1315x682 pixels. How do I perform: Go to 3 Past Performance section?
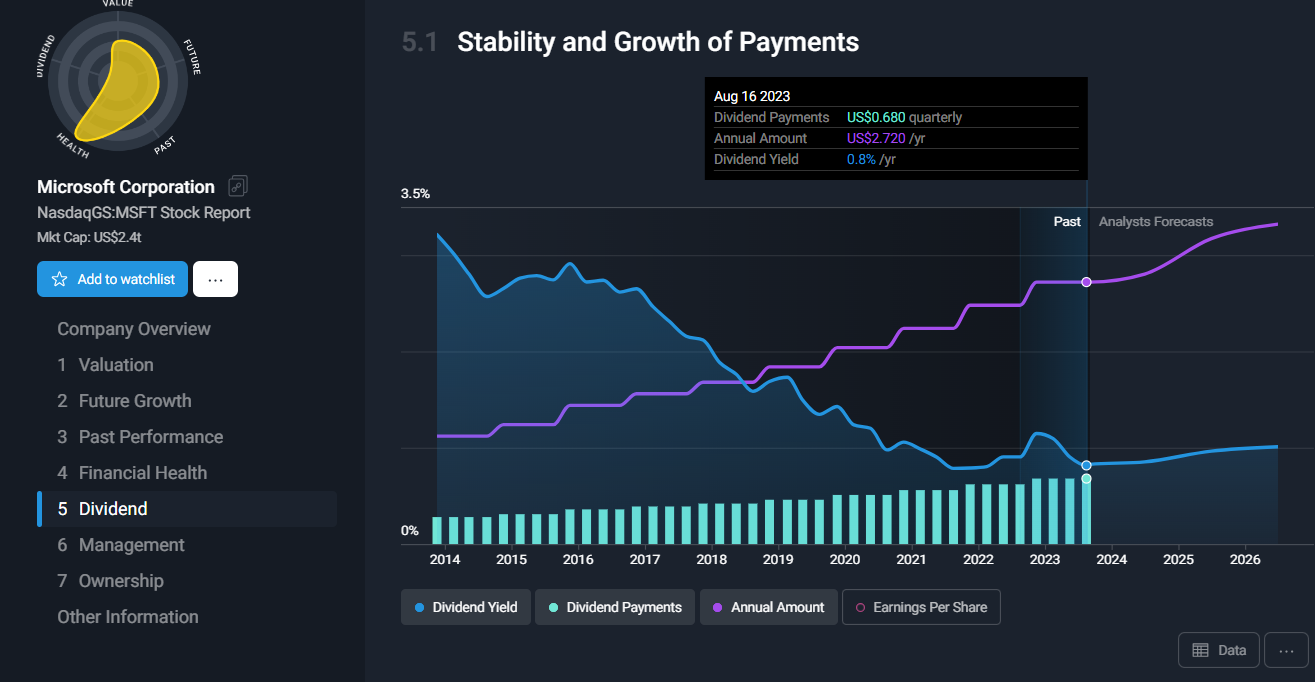point(140,437)
